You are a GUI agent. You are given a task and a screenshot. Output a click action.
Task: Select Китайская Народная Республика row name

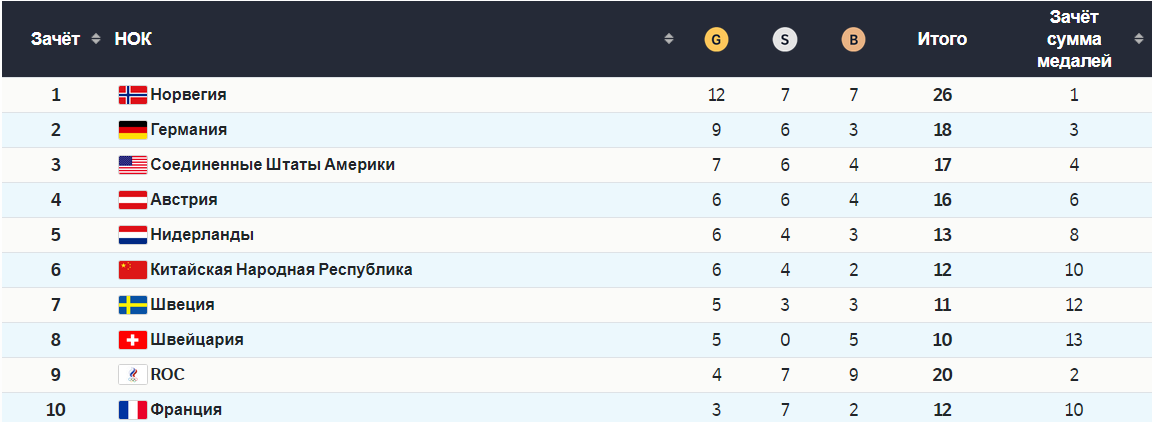click(281, 270)
